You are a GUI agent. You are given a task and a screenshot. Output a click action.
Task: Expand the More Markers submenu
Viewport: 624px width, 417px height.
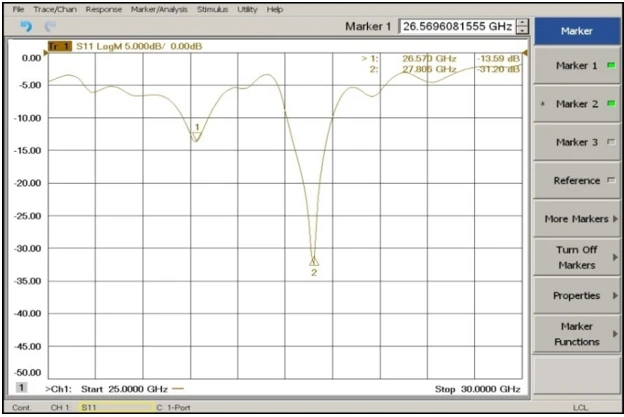(577, 218)
